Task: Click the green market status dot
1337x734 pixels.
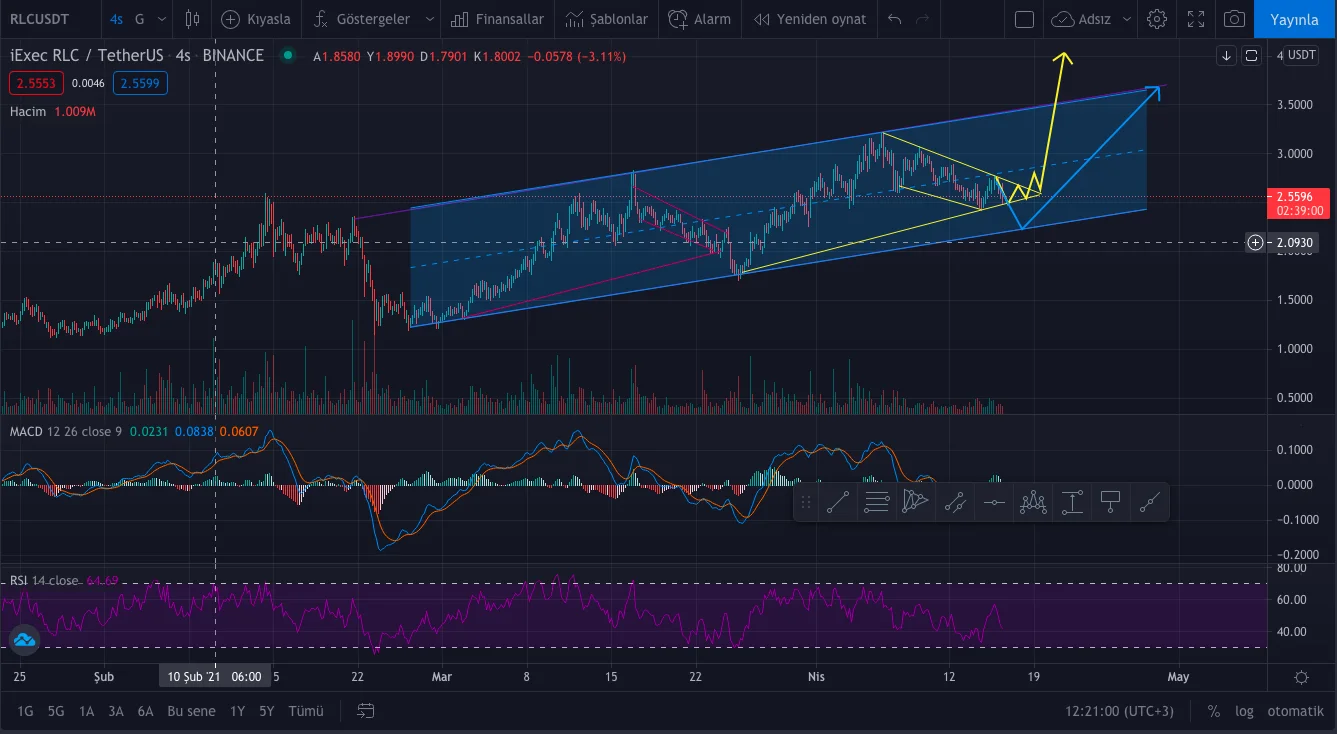Action: tap(288, 56)
